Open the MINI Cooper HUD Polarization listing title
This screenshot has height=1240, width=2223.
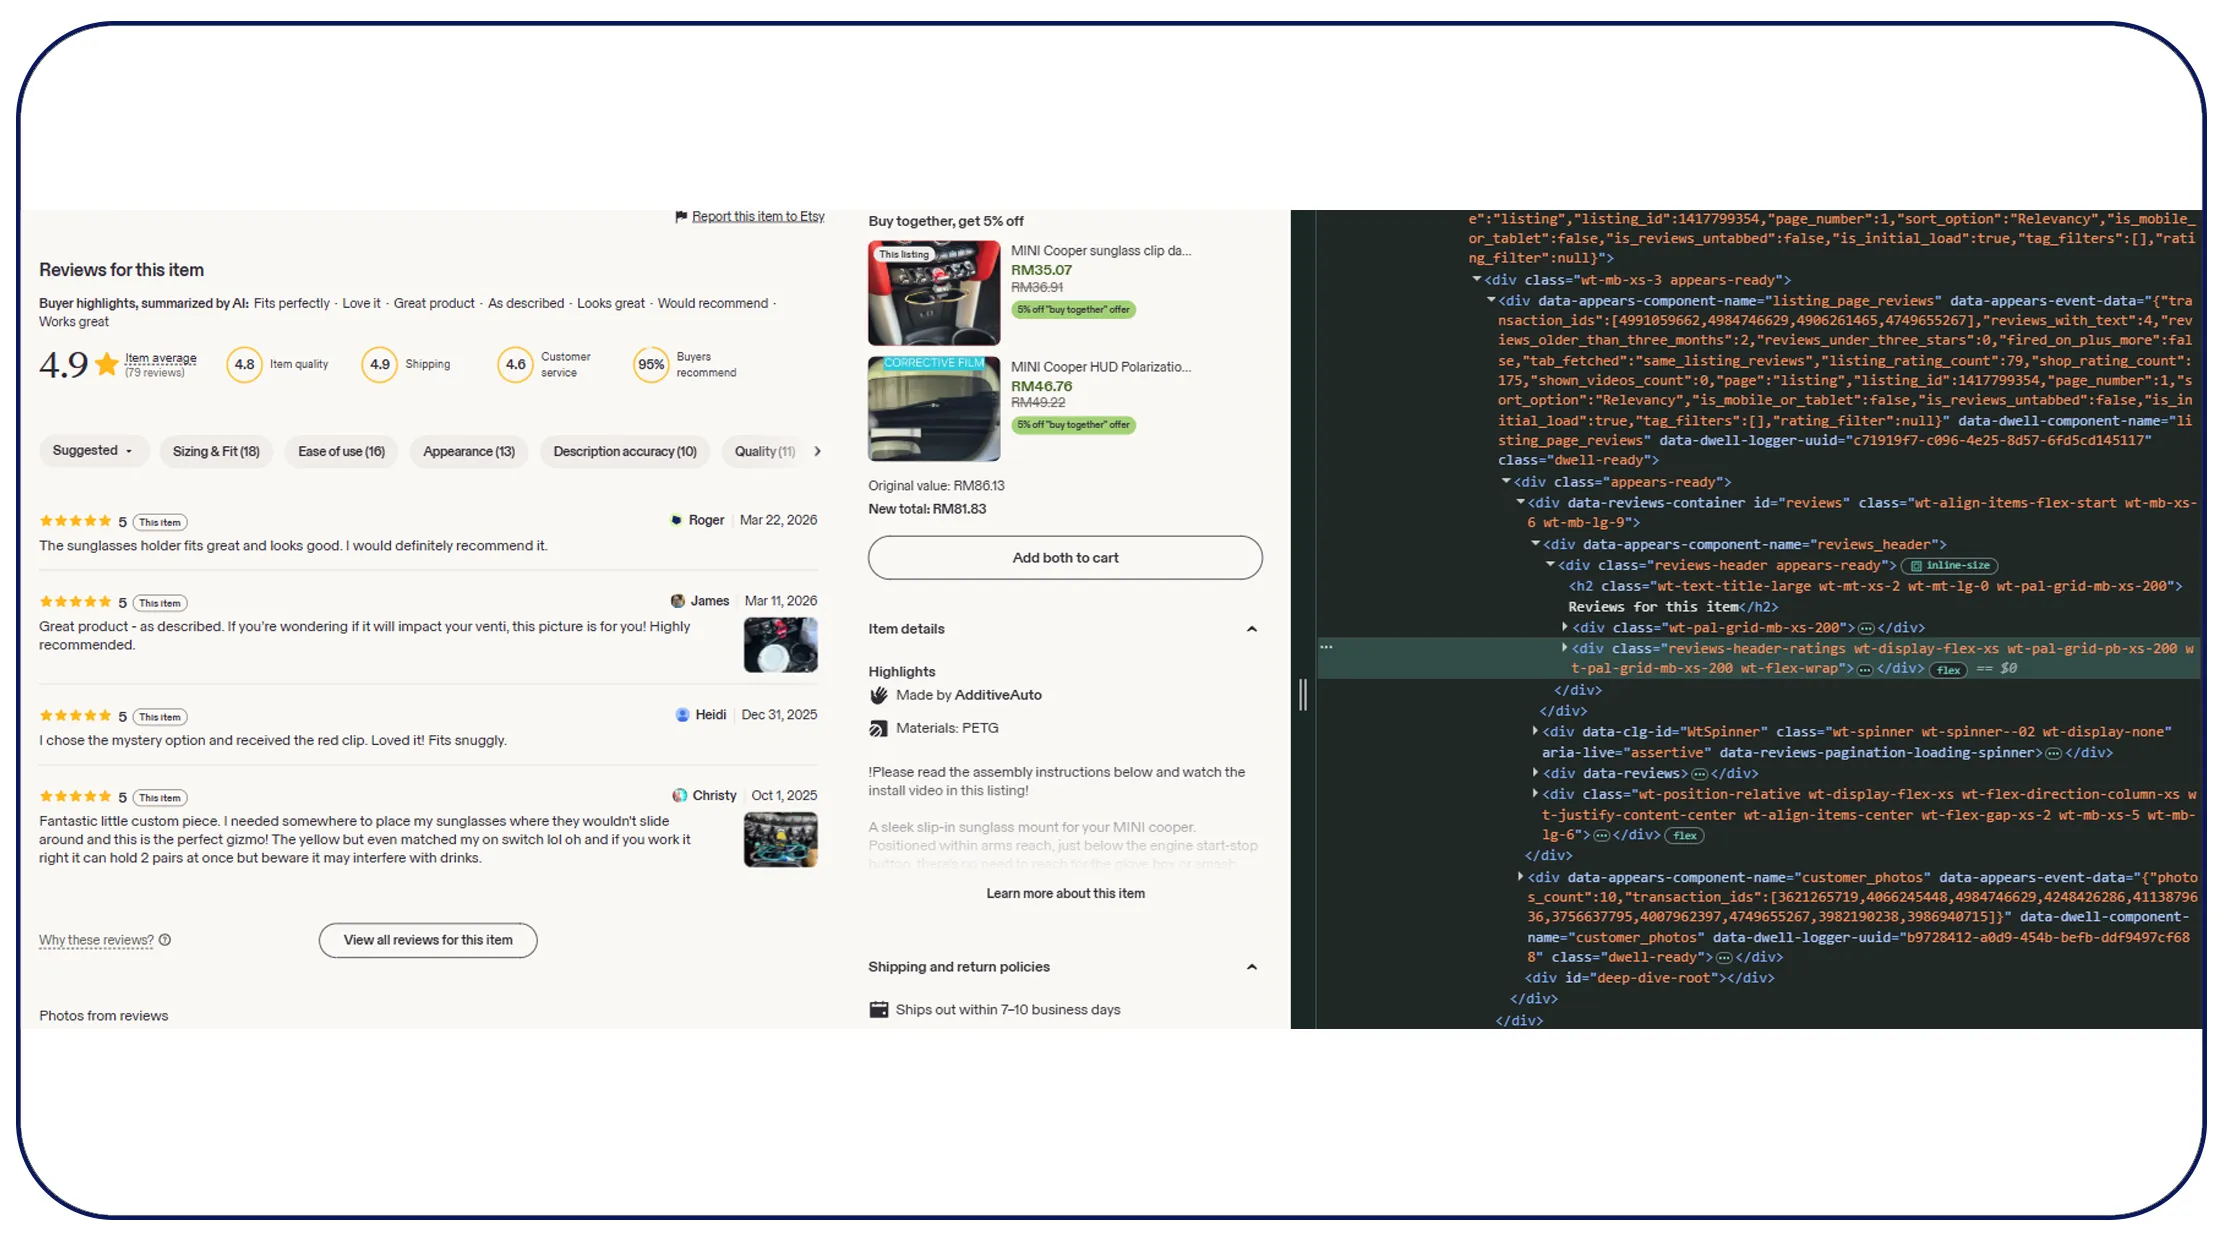pos(1101,367)
